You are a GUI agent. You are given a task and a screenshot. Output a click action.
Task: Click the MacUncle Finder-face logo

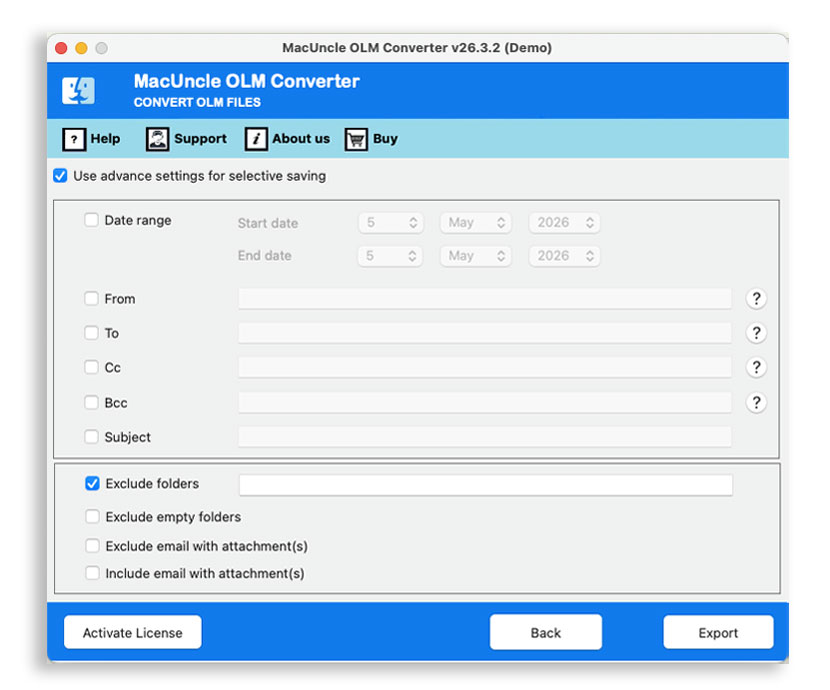click(78, 90)
